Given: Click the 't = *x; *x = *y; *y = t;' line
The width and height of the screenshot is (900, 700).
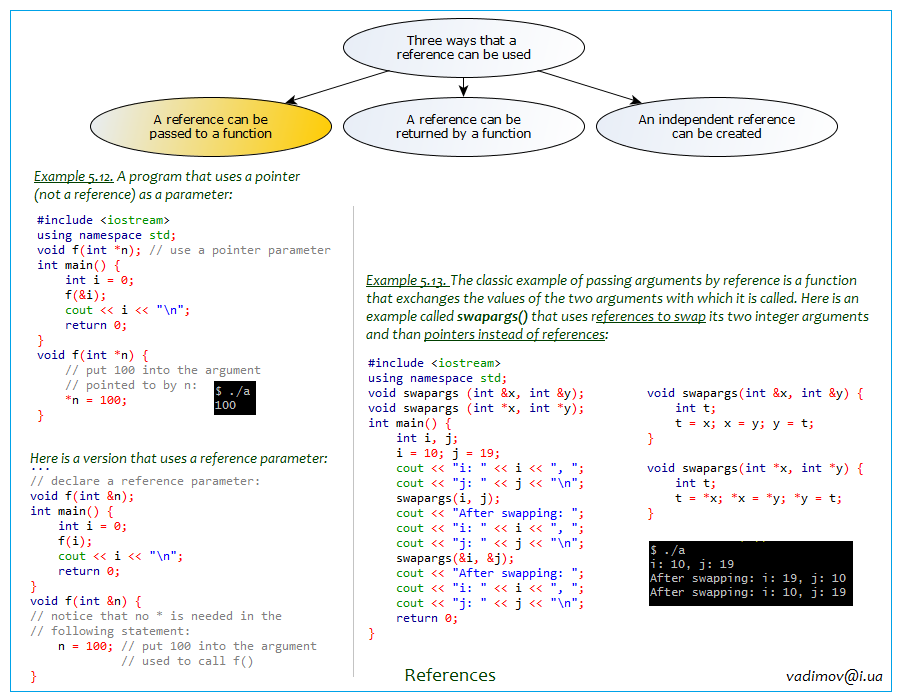Looking at the screenshot, I should point(758,498).
